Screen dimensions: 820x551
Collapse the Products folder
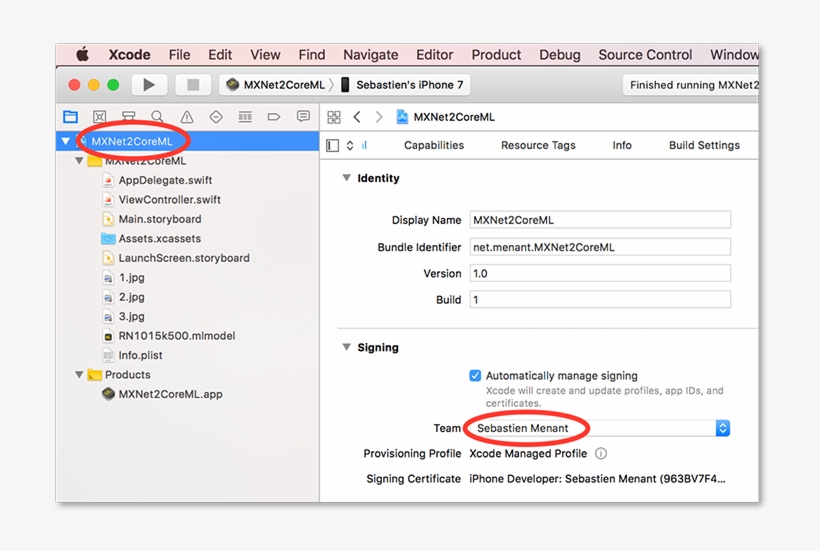pyautogui.click(x=79, y=374)
